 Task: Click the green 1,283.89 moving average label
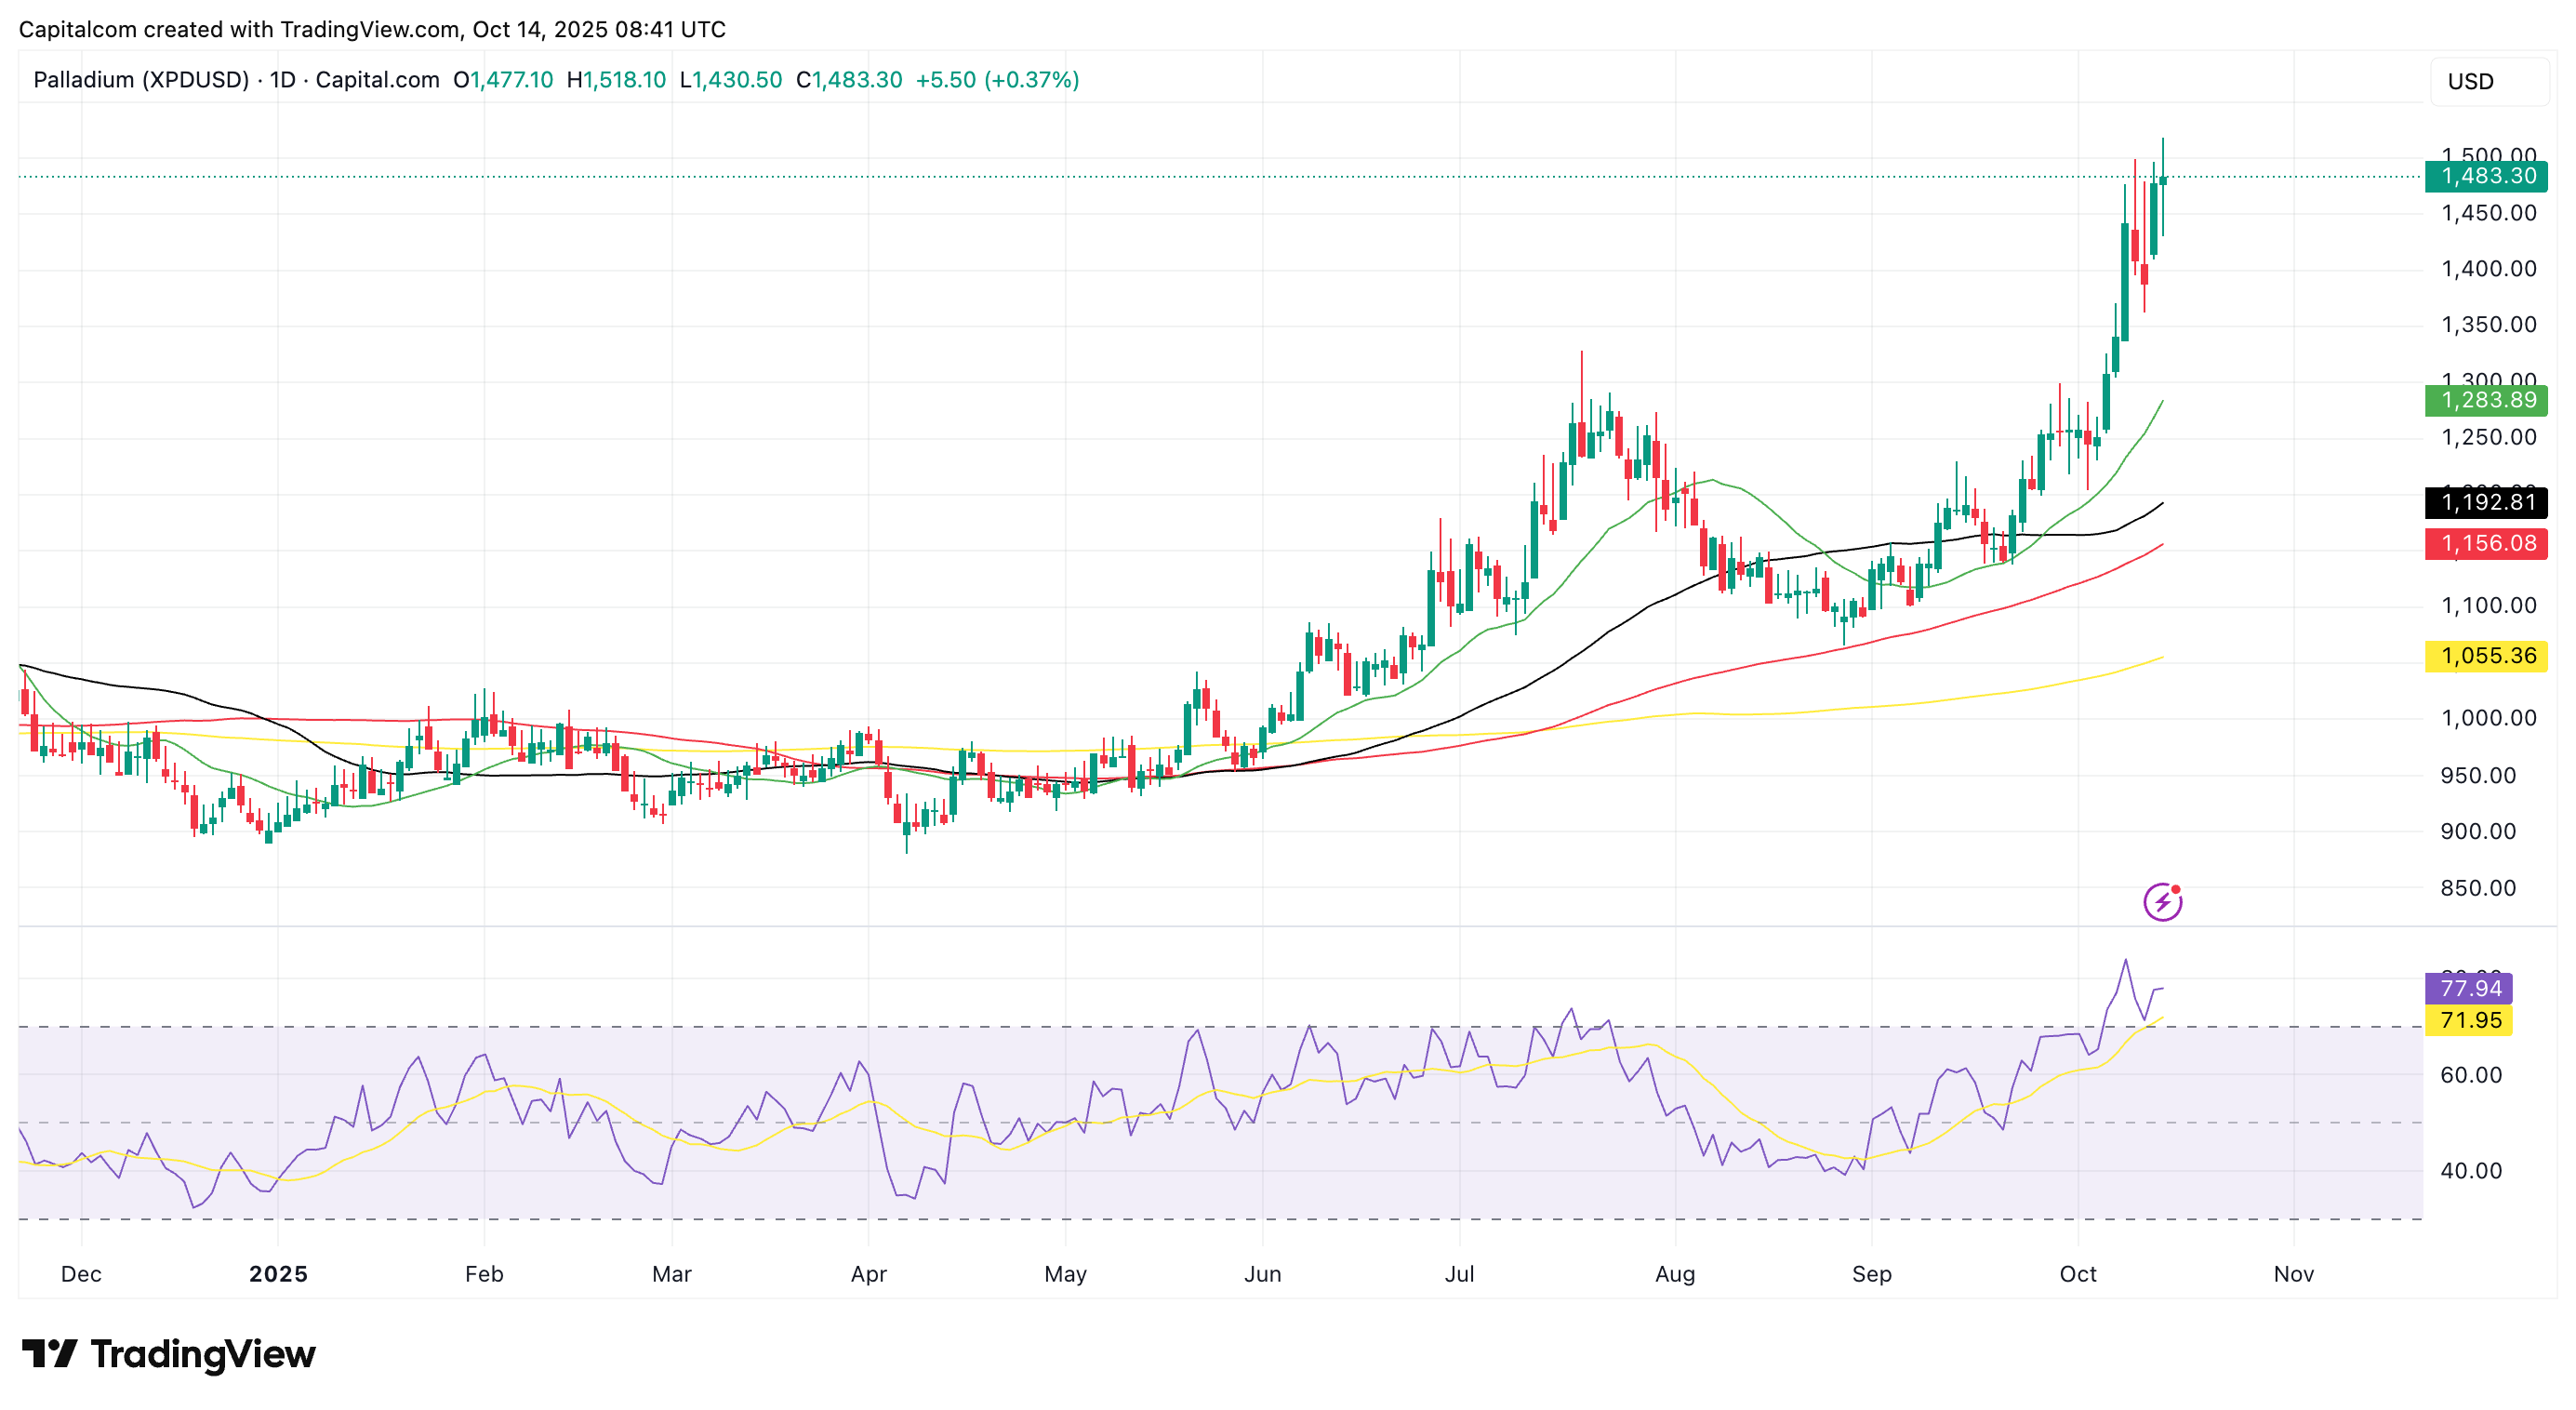pyautogui.click(x=2486, y=400)
